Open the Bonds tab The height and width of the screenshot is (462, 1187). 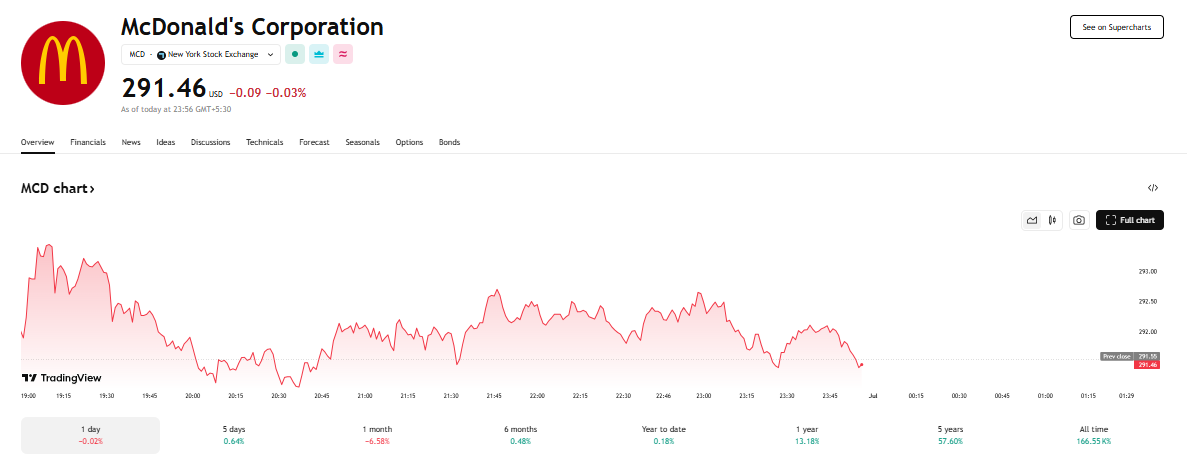(450, 142)
